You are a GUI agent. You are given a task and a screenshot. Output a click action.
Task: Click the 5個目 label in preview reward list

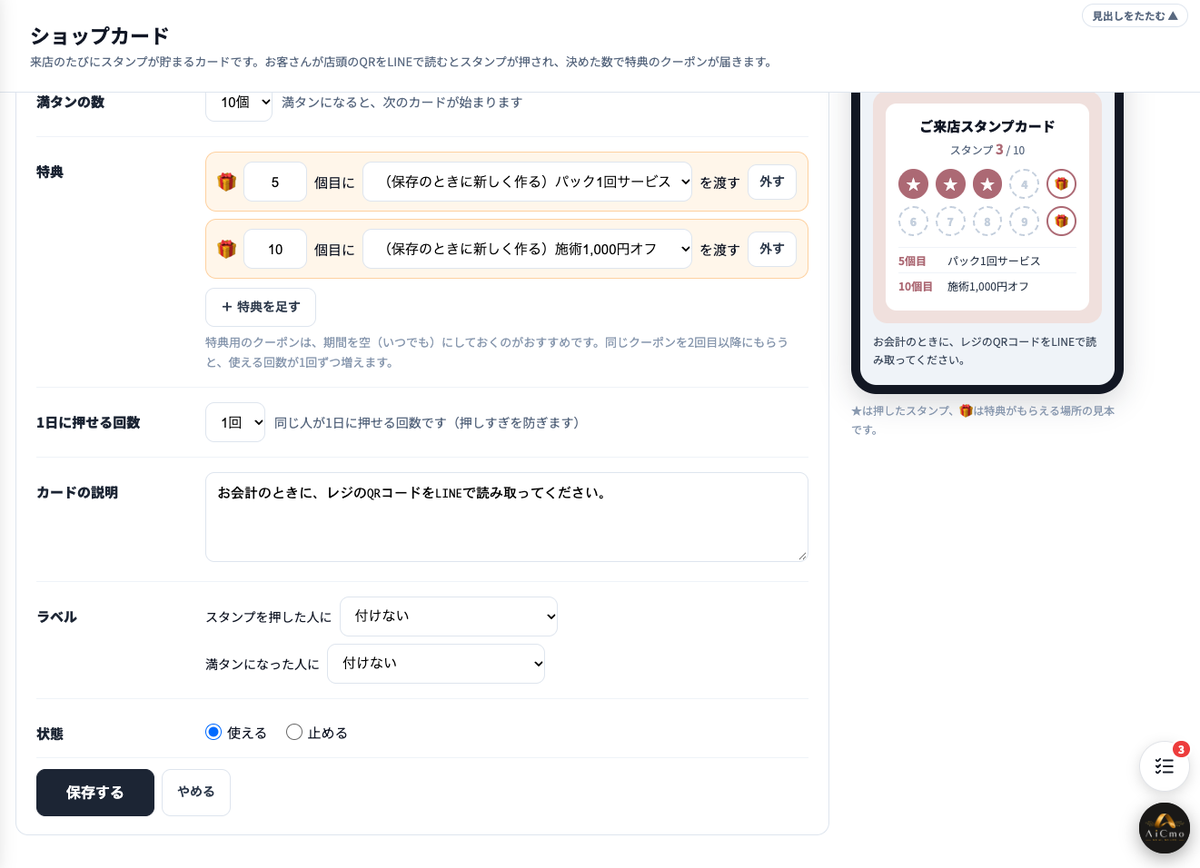(912, 261)
